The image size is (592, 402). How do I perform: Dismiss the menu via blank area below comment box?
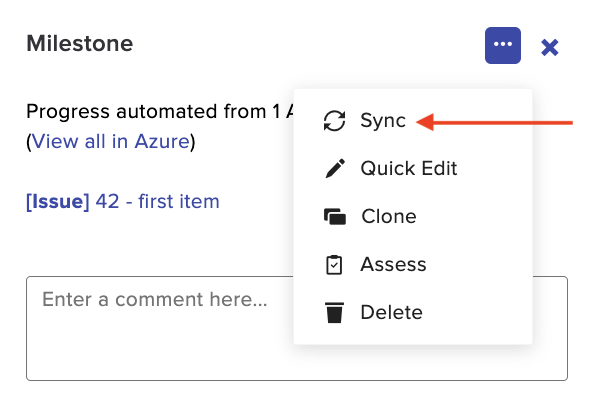(297, 392)
